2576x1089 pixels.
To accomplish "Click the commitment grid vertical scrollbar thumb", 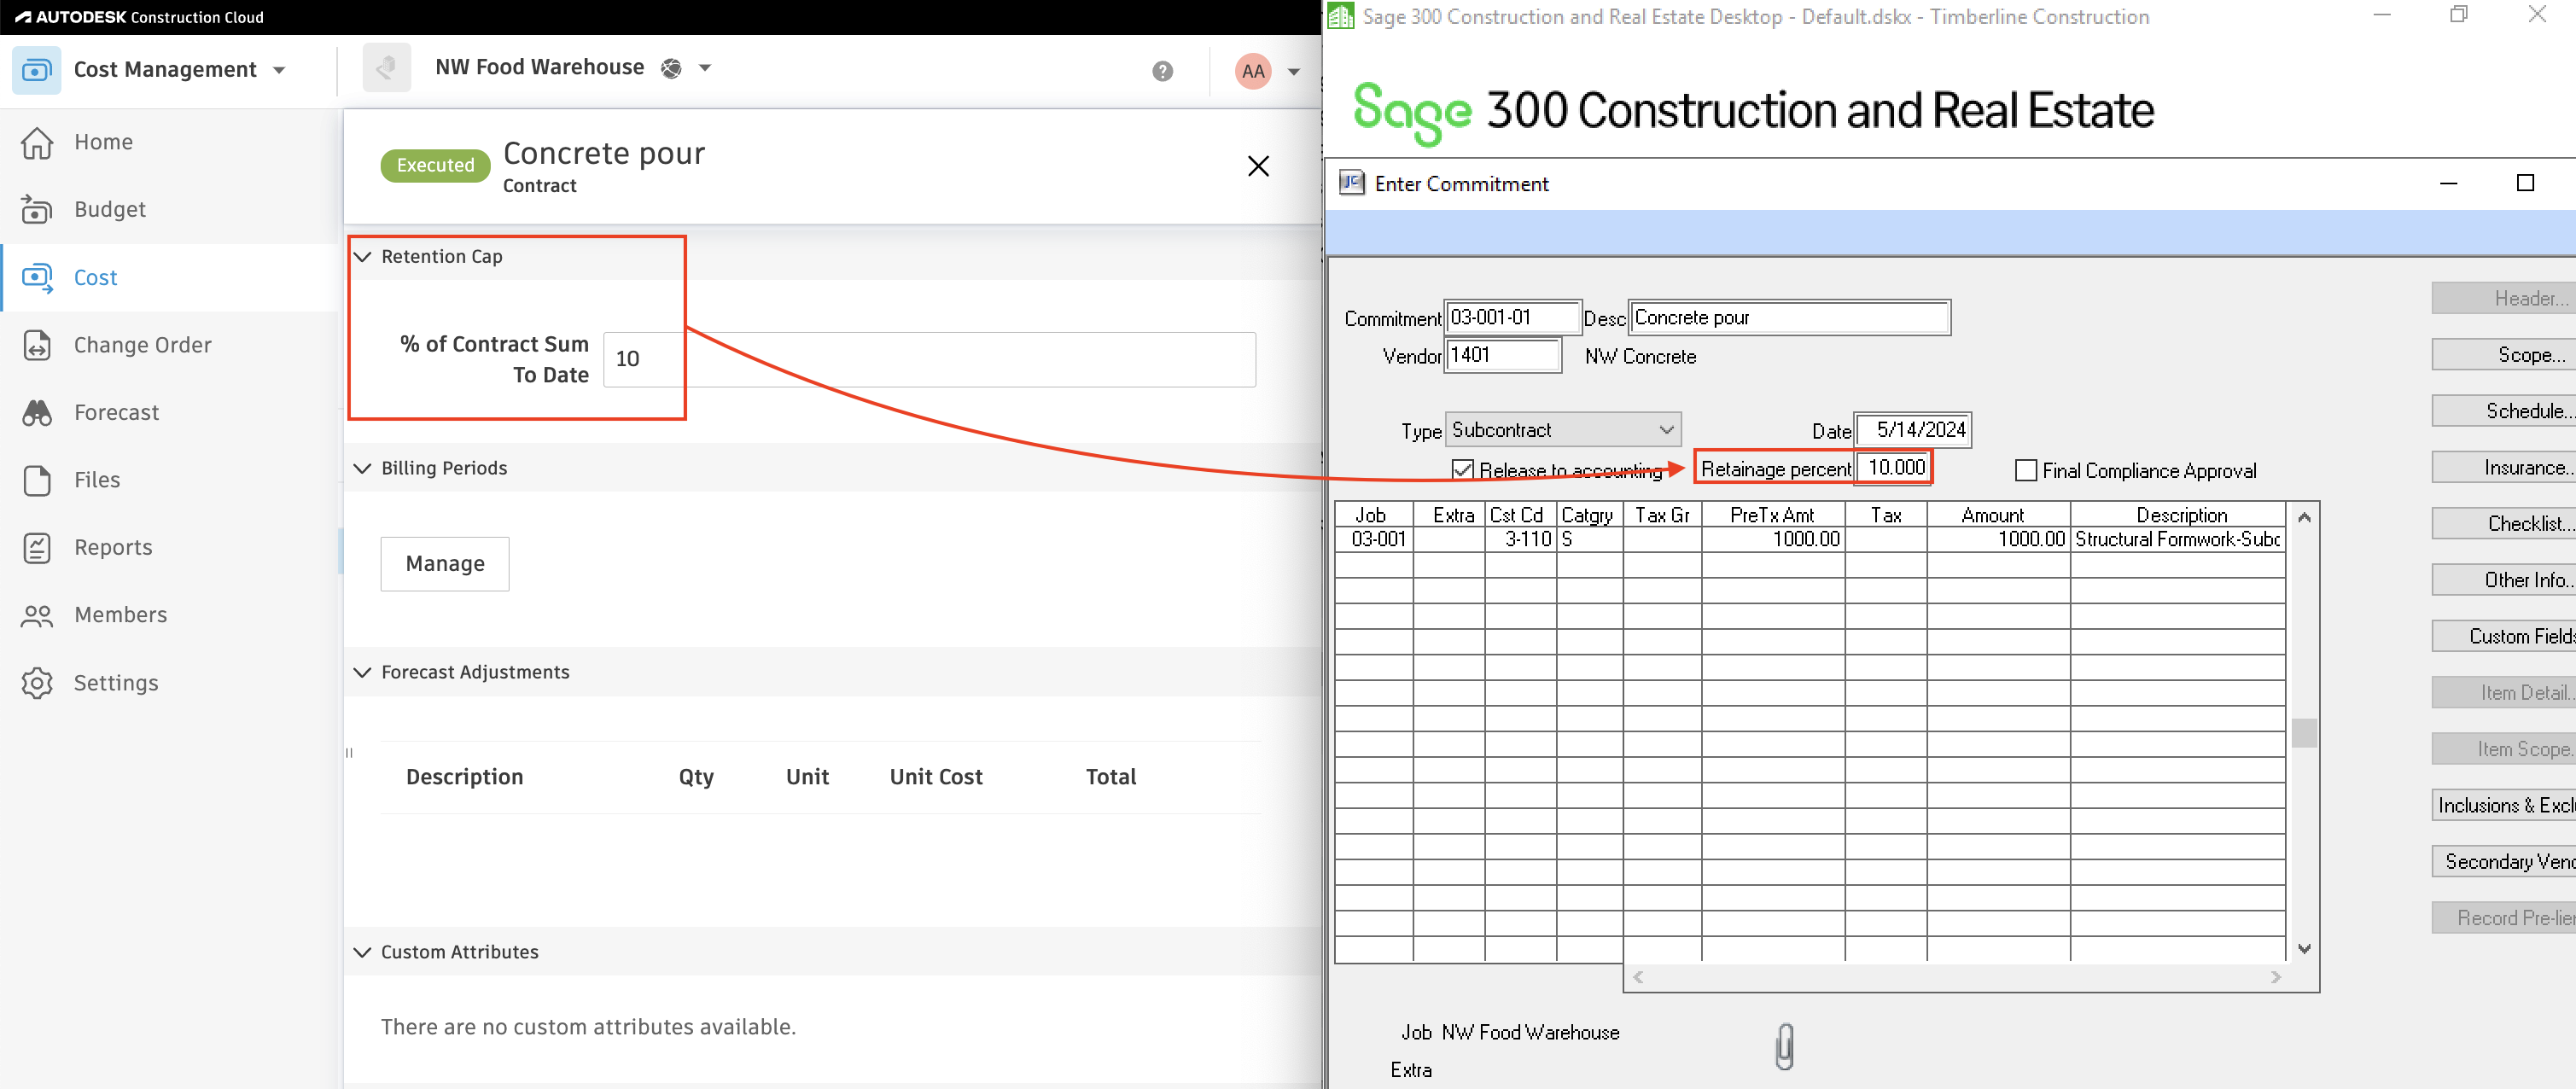I will coord(2304,733).
